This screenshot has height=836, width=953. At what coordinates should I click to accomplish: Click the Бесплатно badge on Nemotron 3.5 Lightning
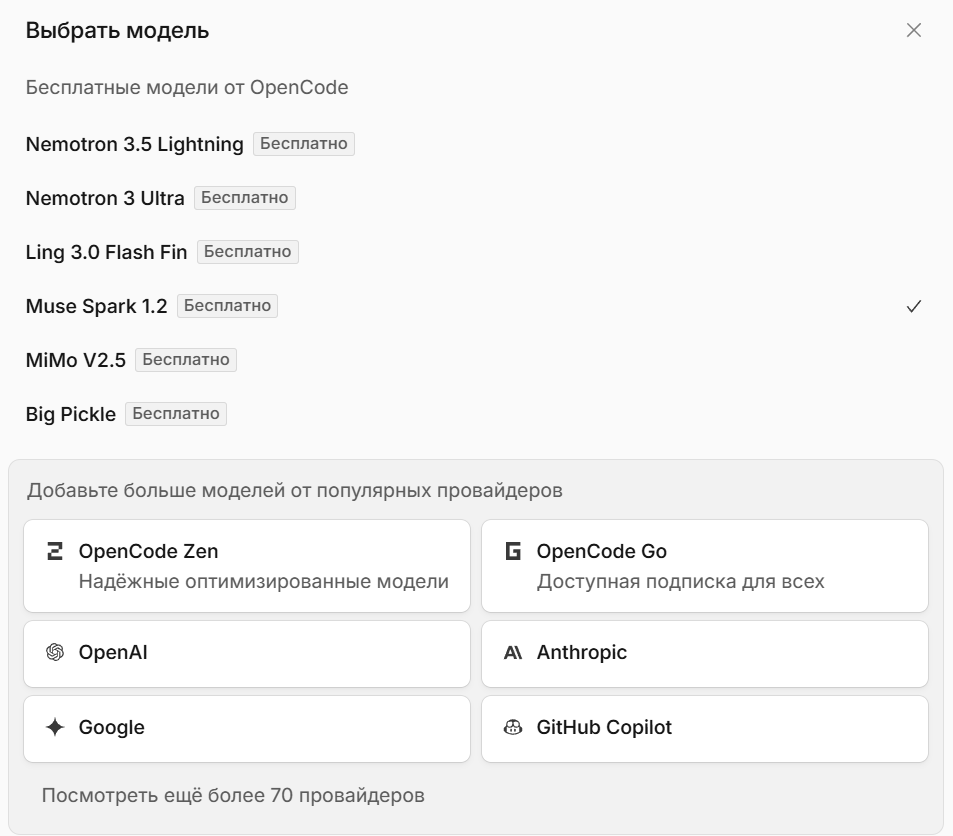point(304,144)
